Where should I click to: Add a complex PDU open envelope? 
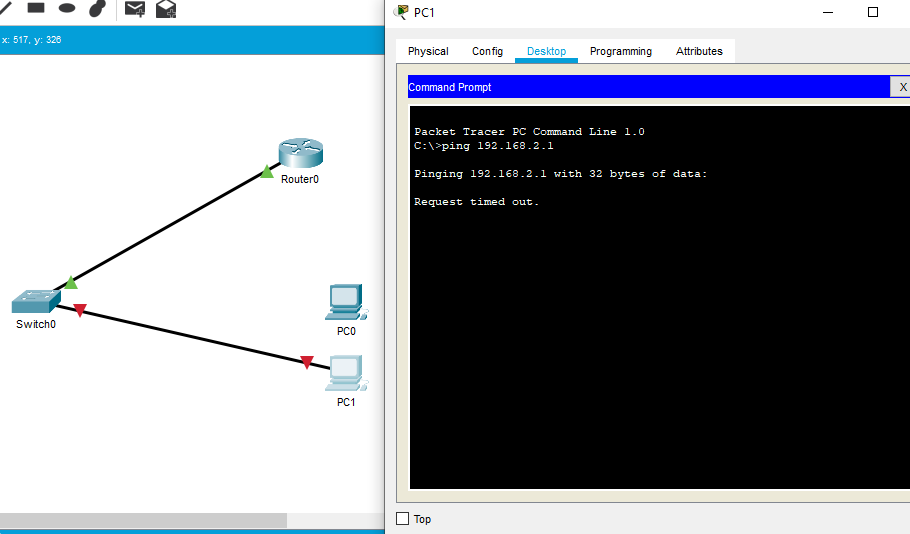pyautogui.click(x=166, y=9)
